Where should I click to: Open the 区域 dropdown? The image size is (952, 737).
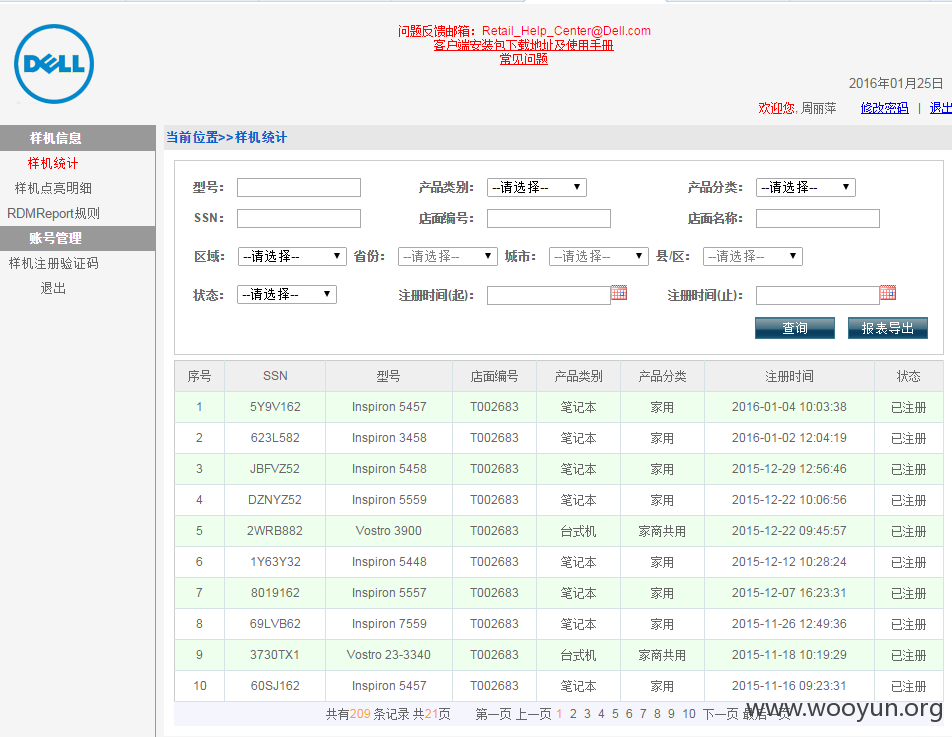(x=292, y=256)
